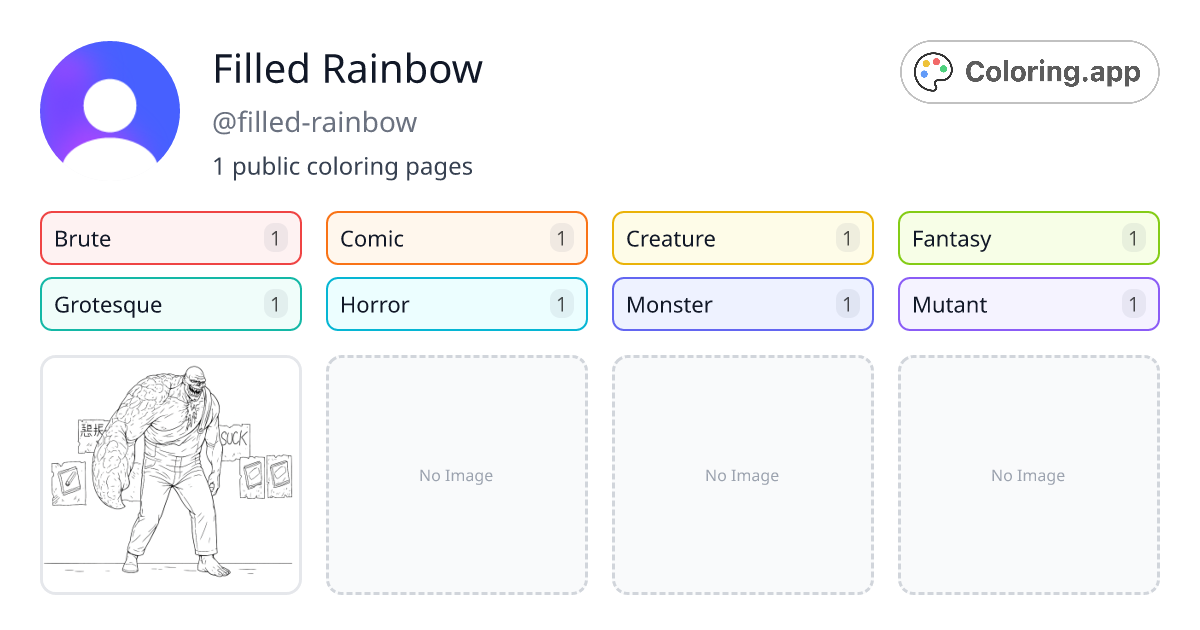Click the count badge on Creature tag
This screenshot has width=1200, height=630.
(847, 238)
